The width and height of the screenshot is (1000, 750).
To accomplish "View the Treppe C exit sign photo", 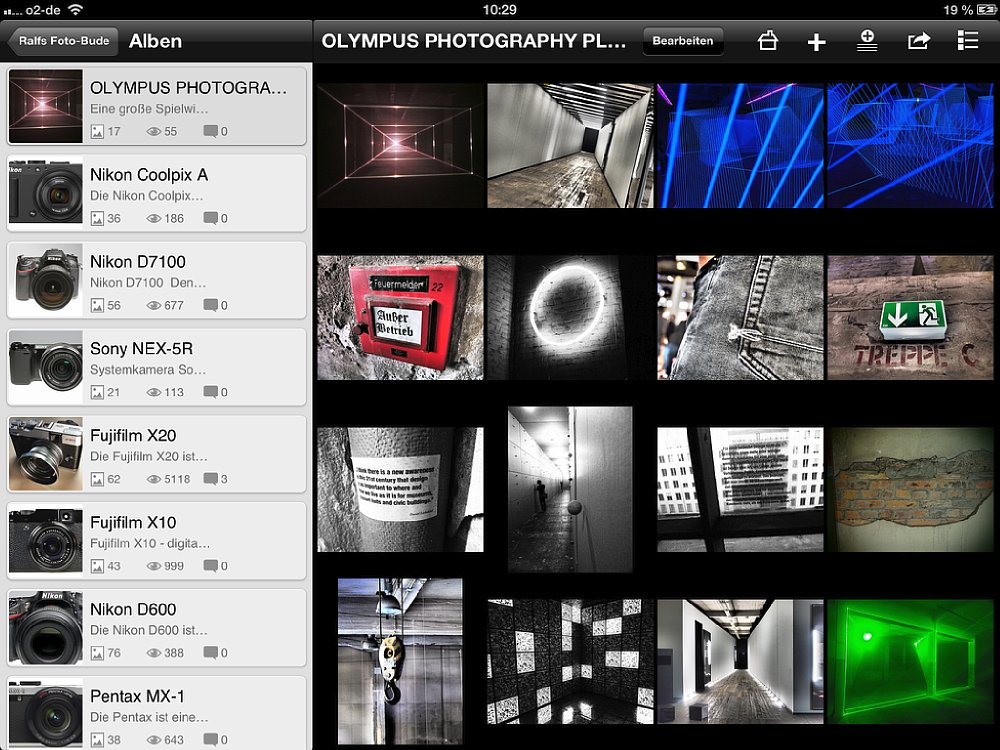I will [x=910, y=317].
